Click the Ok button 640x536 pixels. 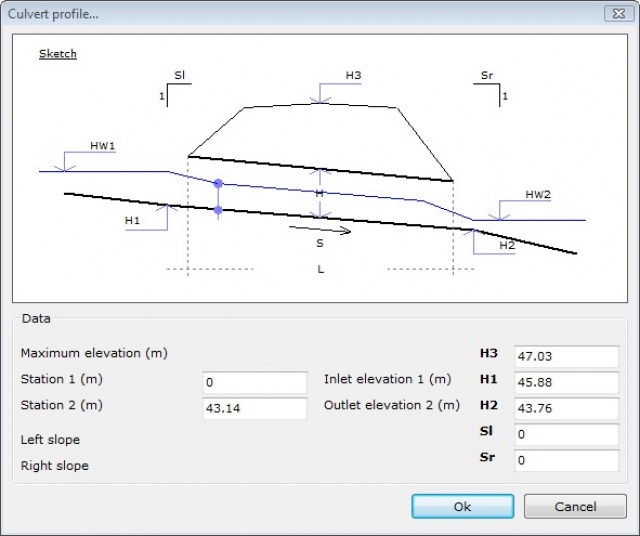pos(462,507)
